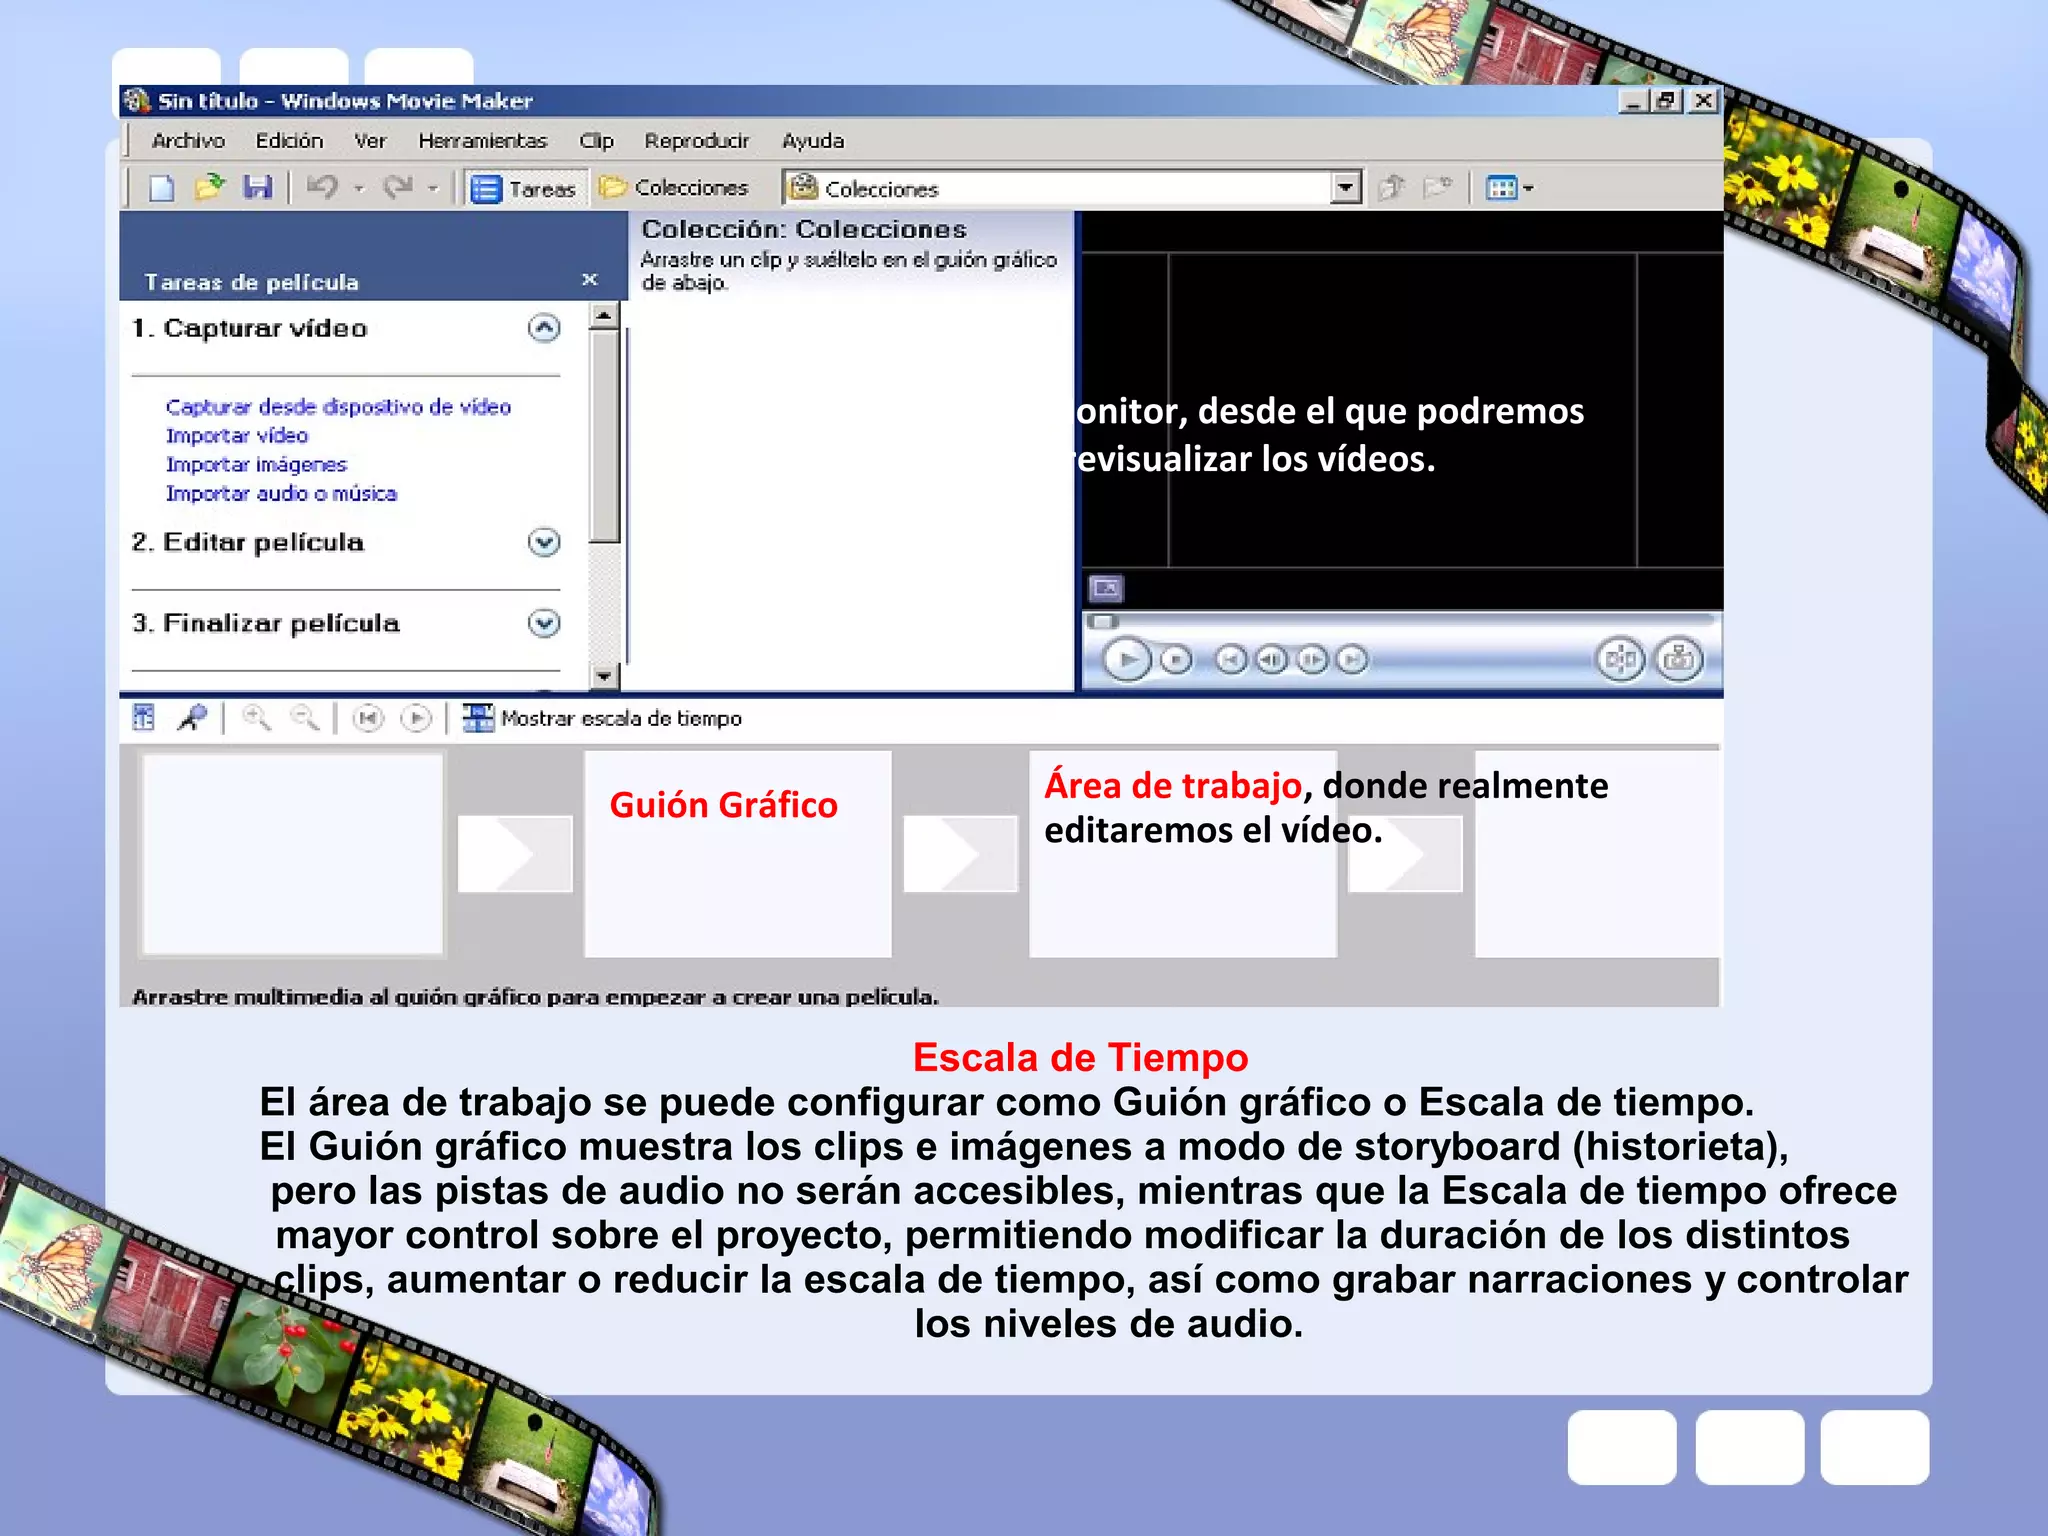Click the Open Project folder icon
Image resolution: width=2048 pixels, height=1536 pixels.
click(x=209, y=187)
